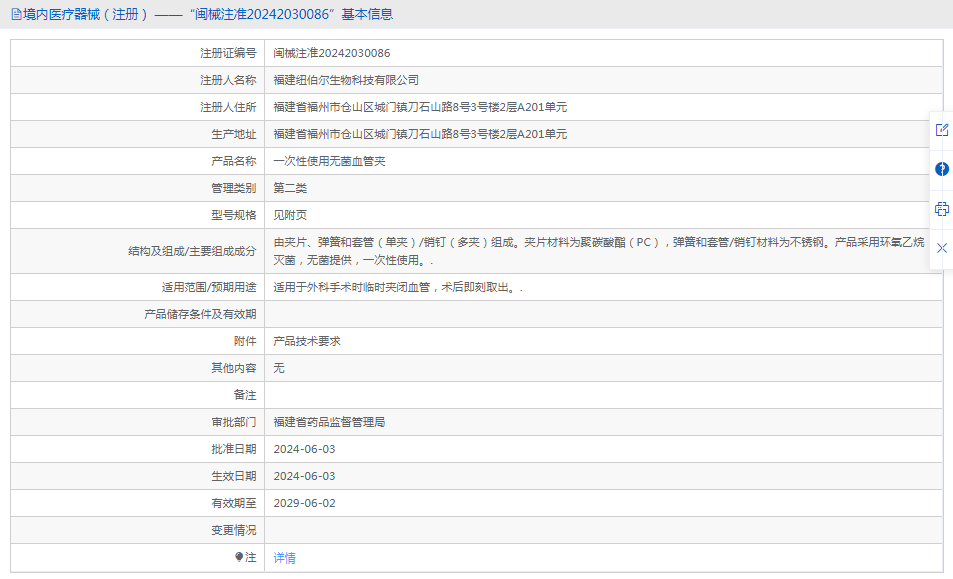Select registration number 闽械注准20242030086 cell

click(x=332, y=53)
